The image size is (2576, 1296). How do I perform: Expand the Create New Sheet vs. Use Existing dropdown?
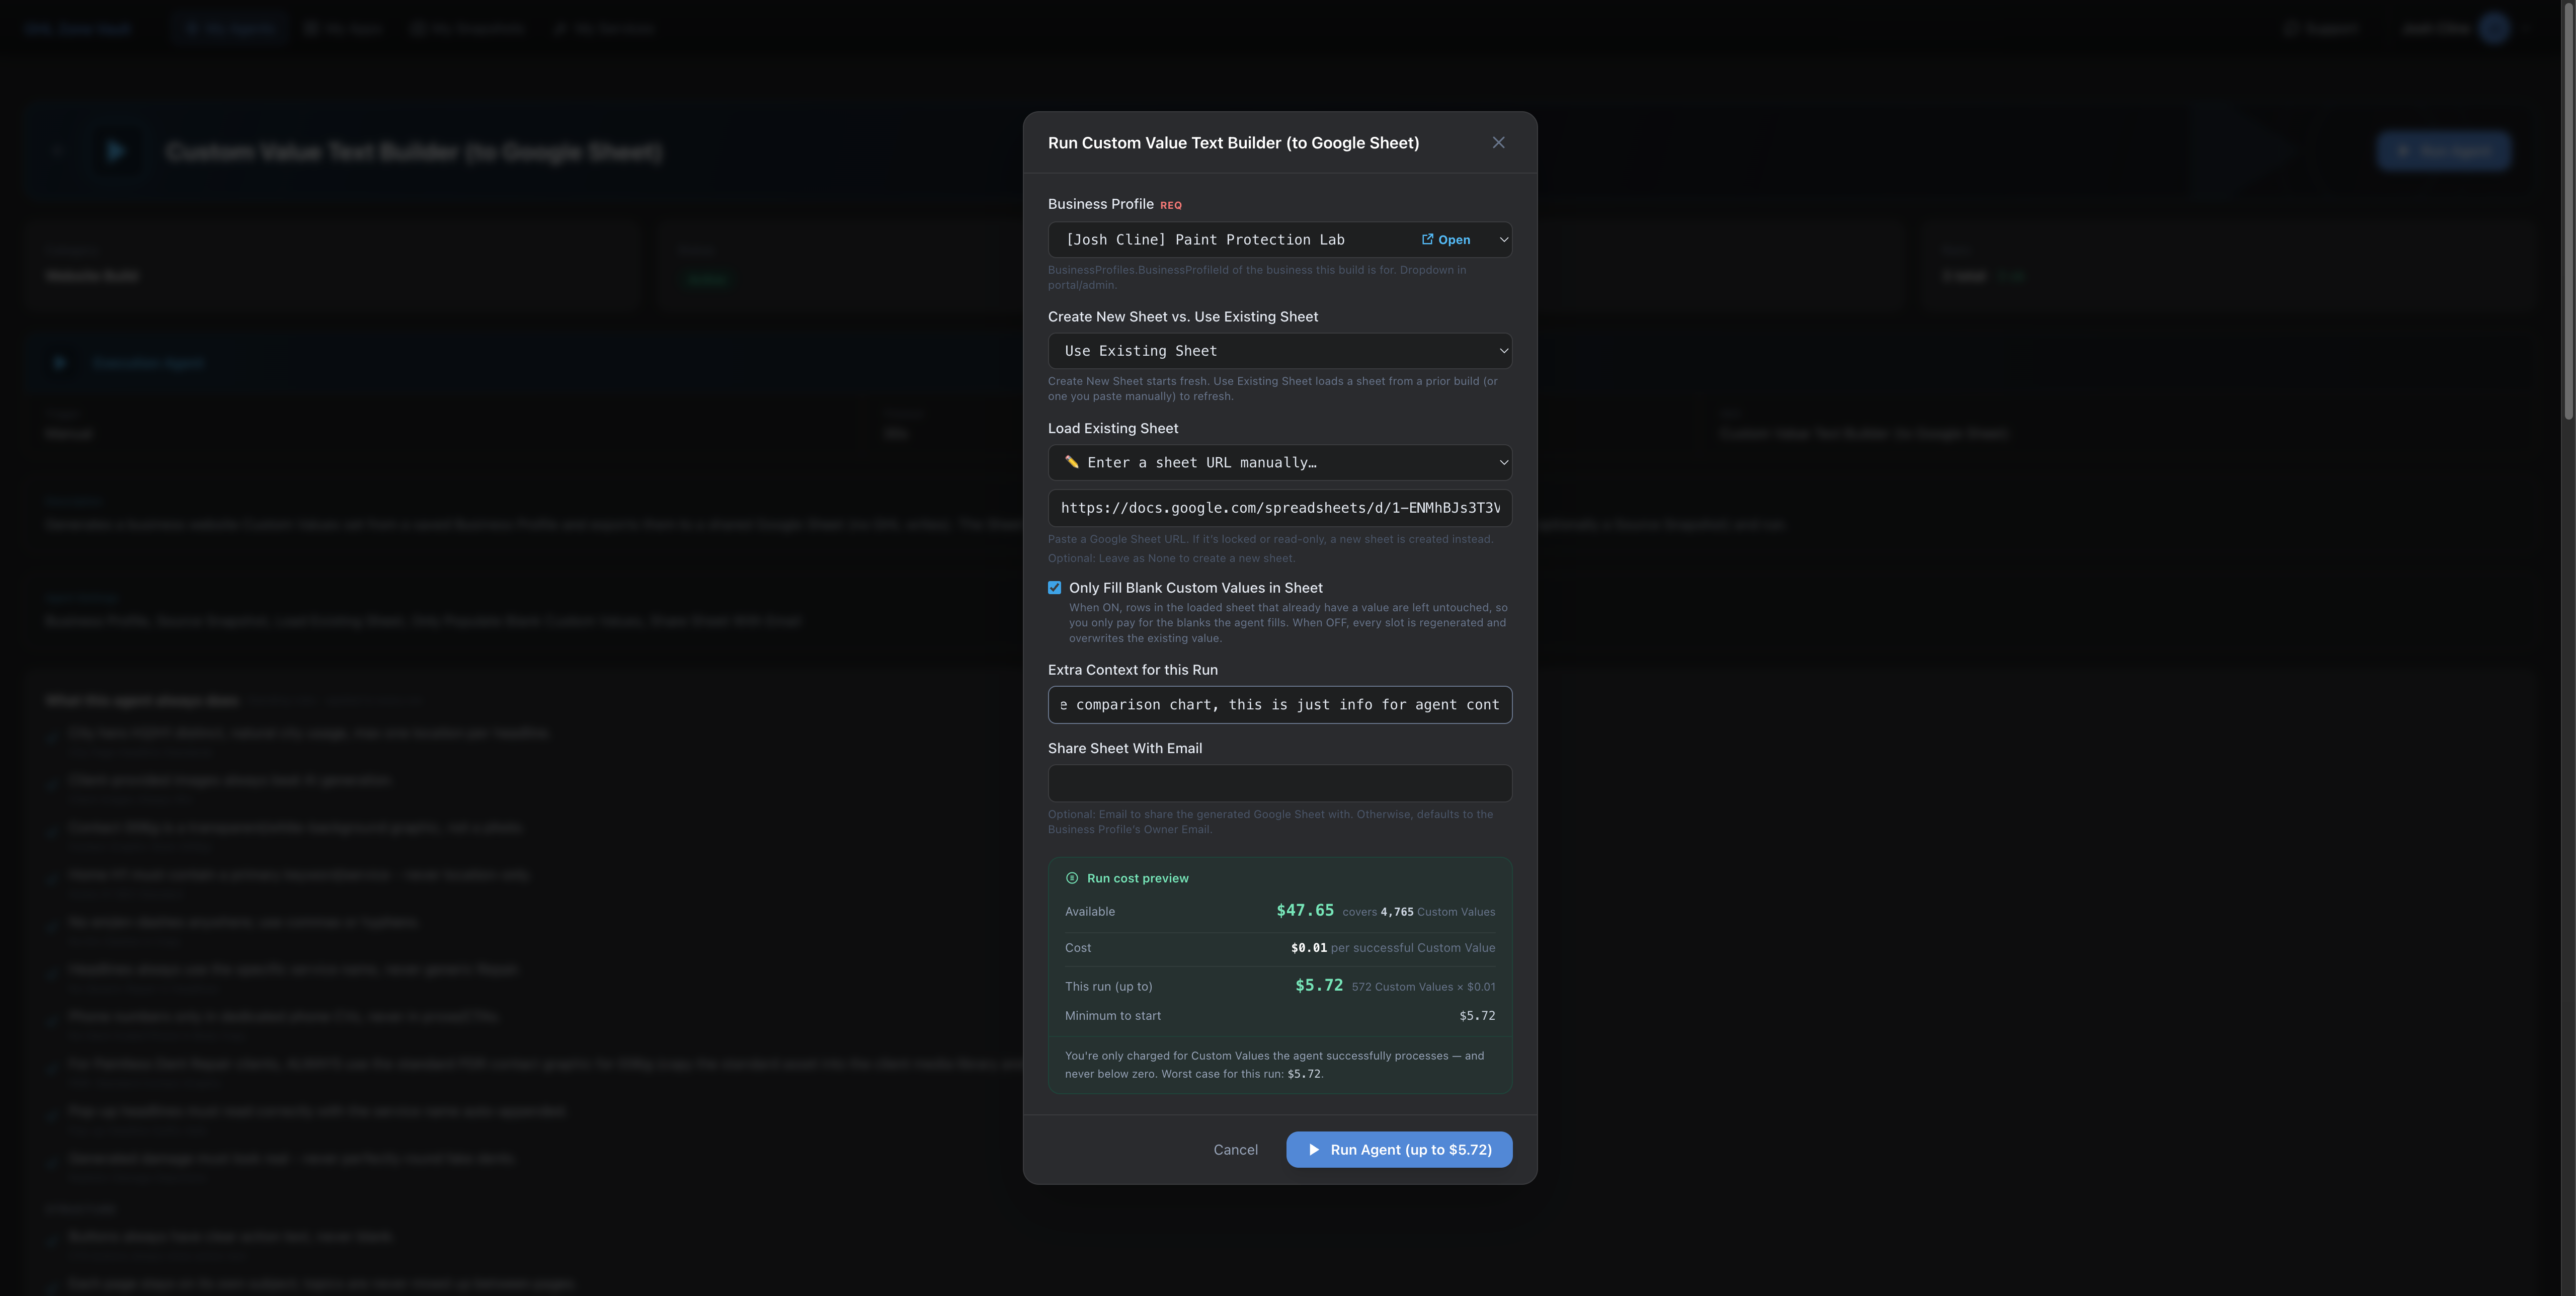click(1279, 351)
